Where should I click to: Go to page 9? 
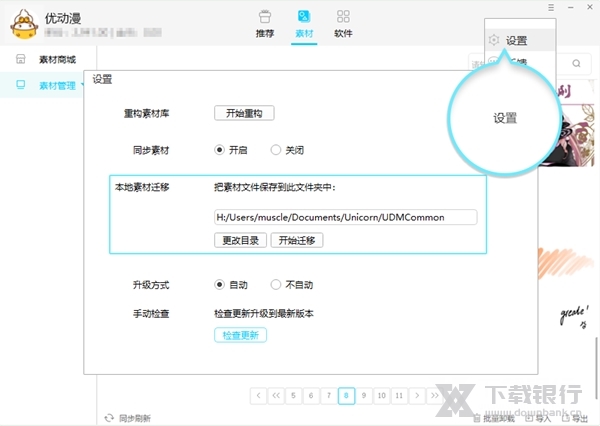coord(364,396)
